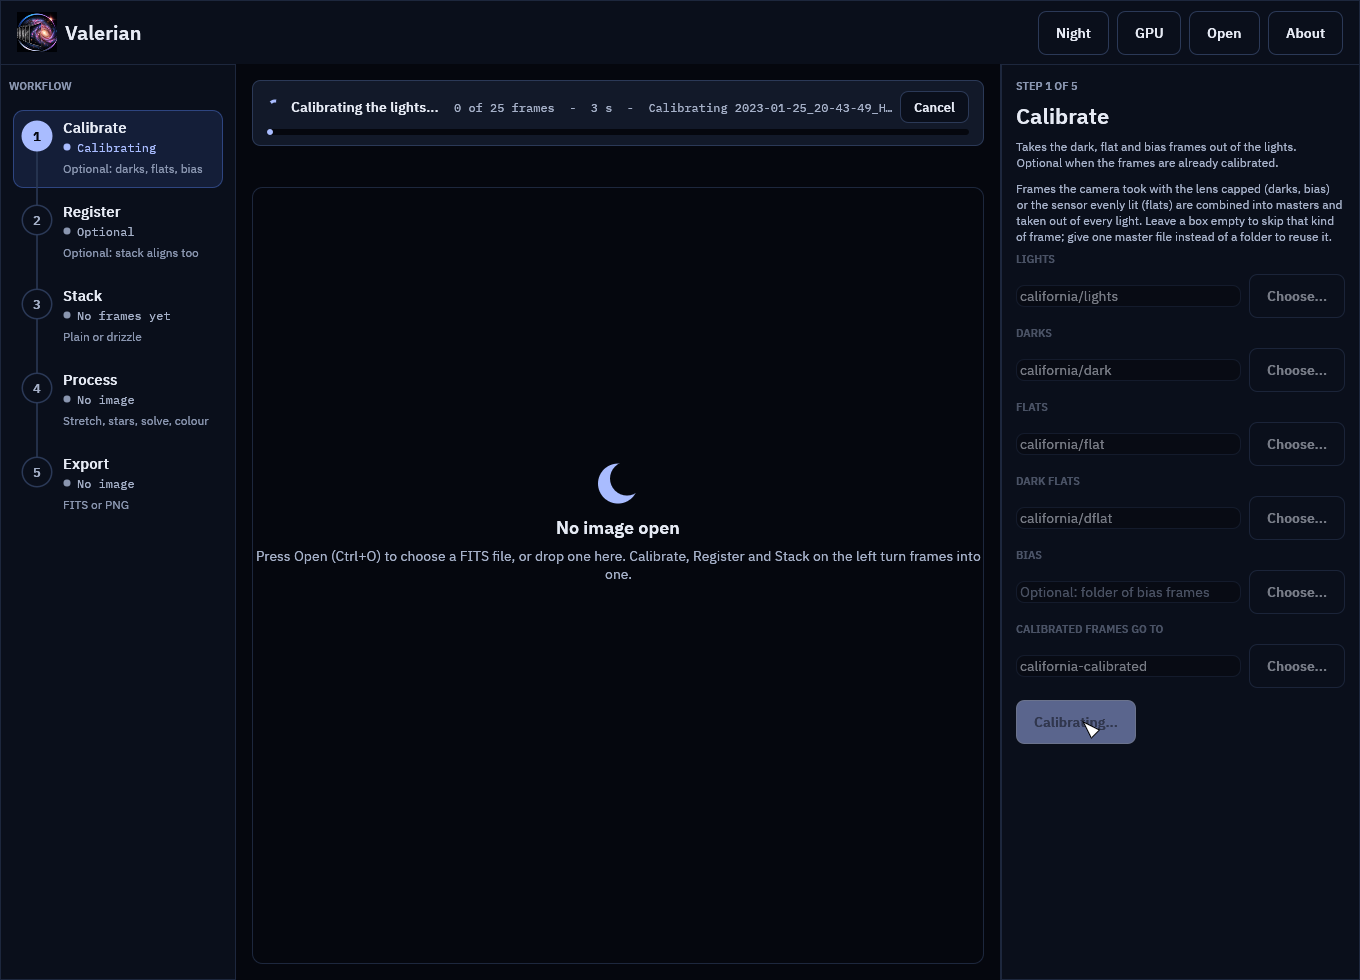Click the empty Bias folder field
Viewport: 1360px width, 980px height.
click(1128, 592)
